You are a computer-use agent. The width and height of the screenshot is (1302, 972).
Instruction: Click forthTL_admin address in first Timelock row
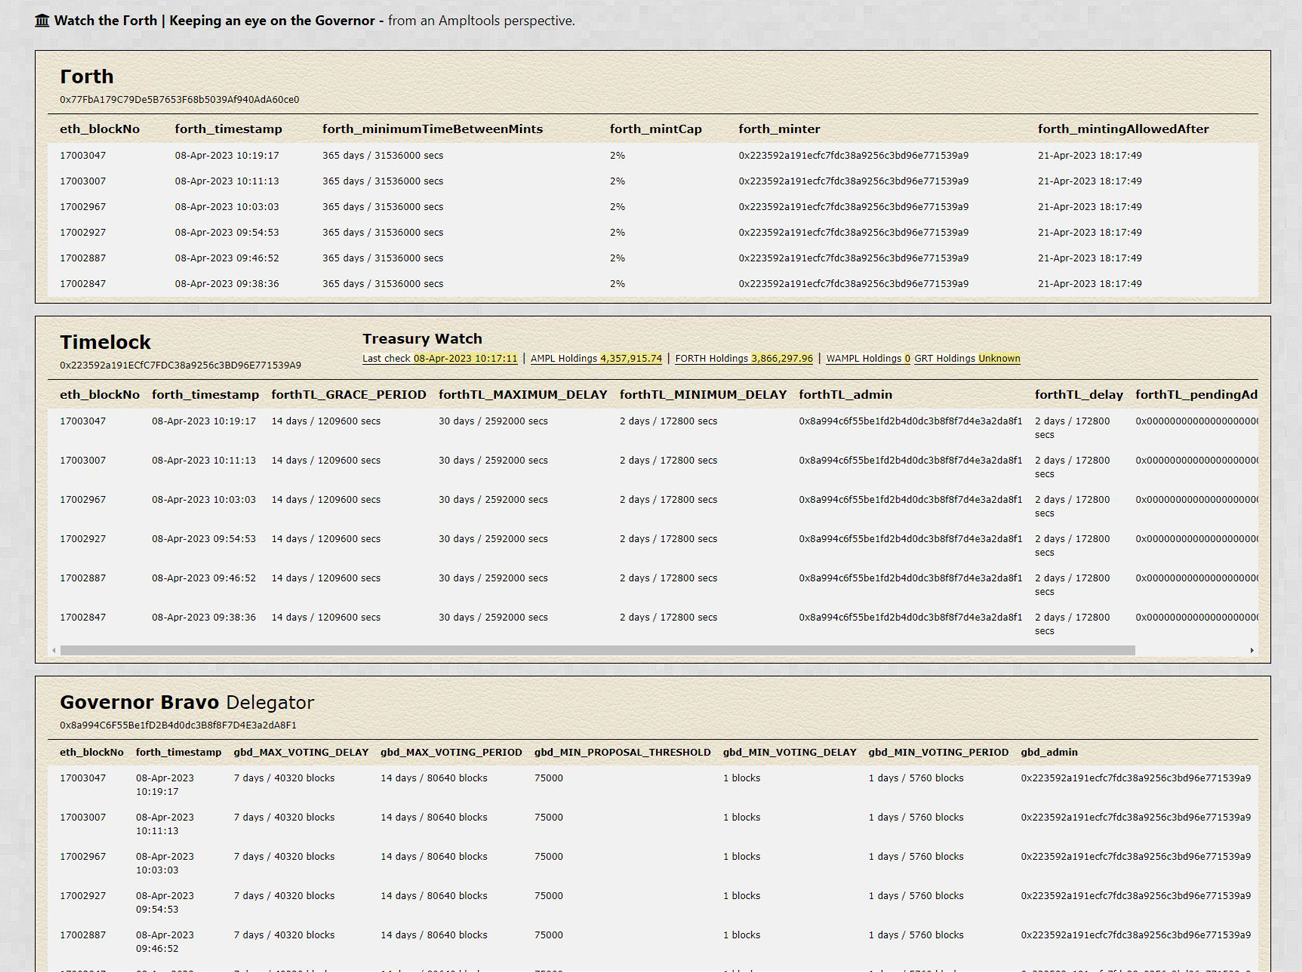(910, 422)
